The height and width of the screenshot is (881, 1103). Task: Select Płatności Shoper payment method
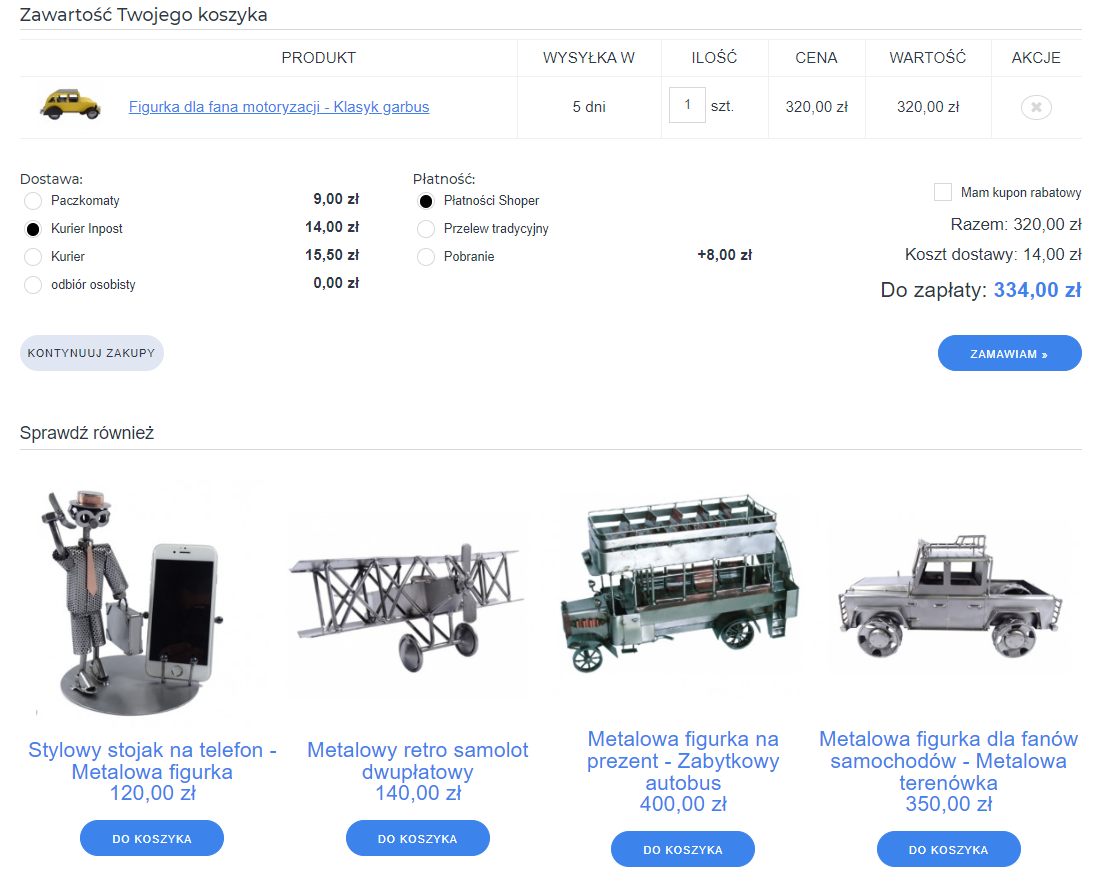point(426,201)
